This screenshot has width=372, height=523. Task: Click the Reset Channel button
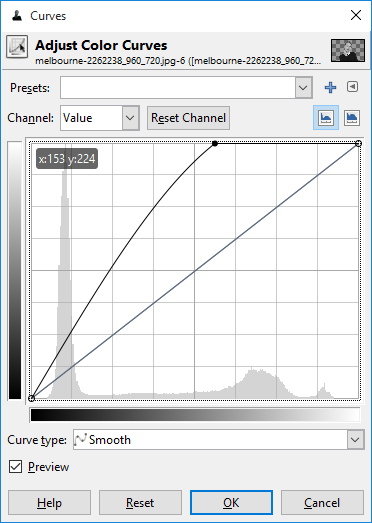tap(189, 118)
